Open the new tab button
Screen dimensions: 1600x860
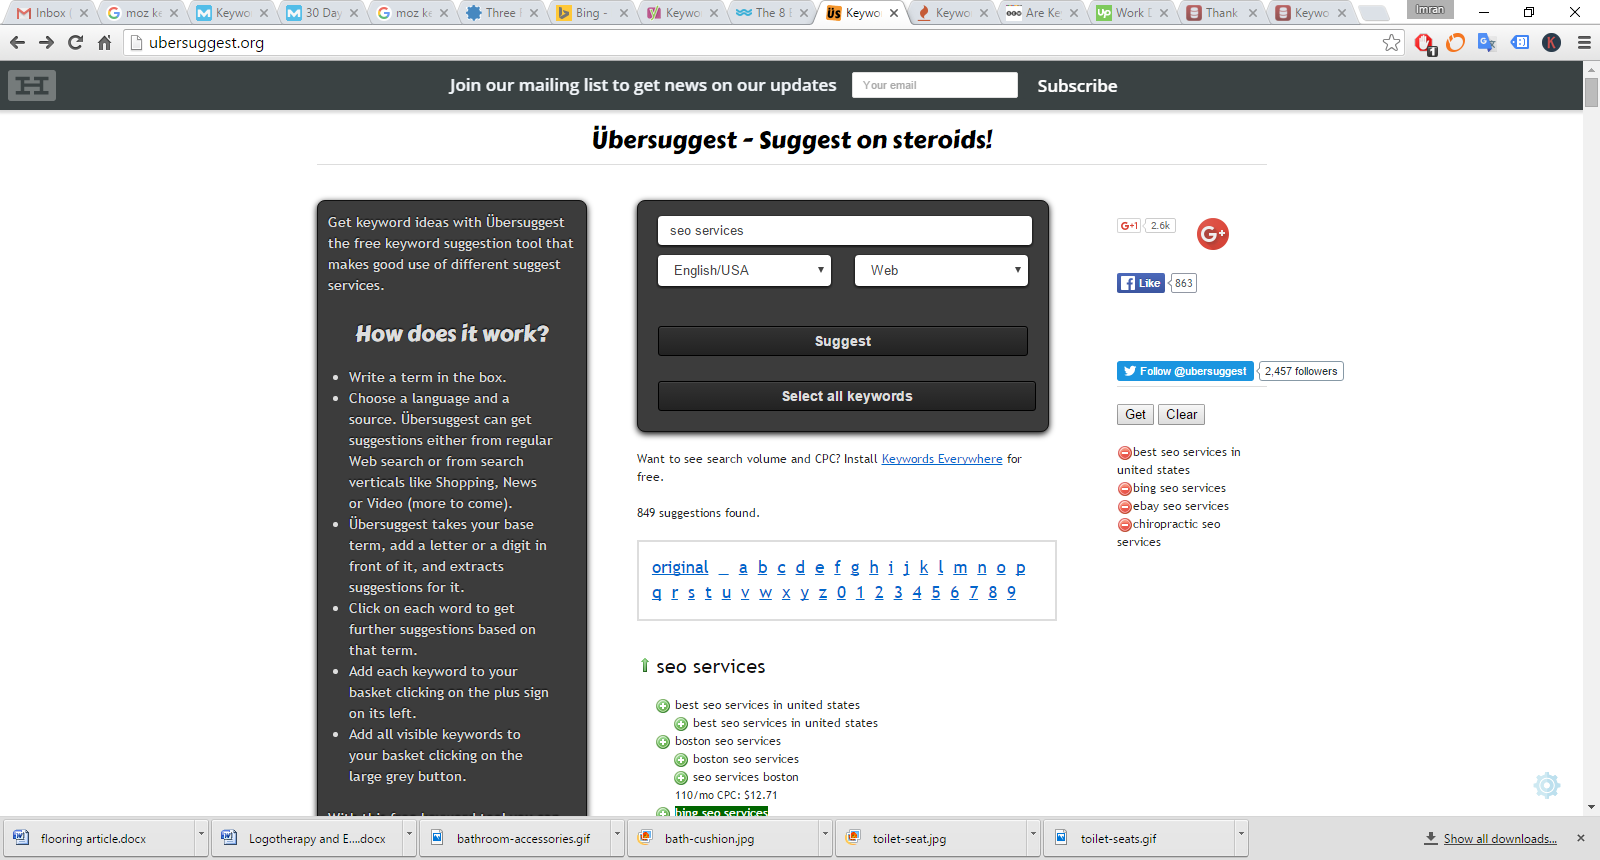click(x=1375, y=13)
